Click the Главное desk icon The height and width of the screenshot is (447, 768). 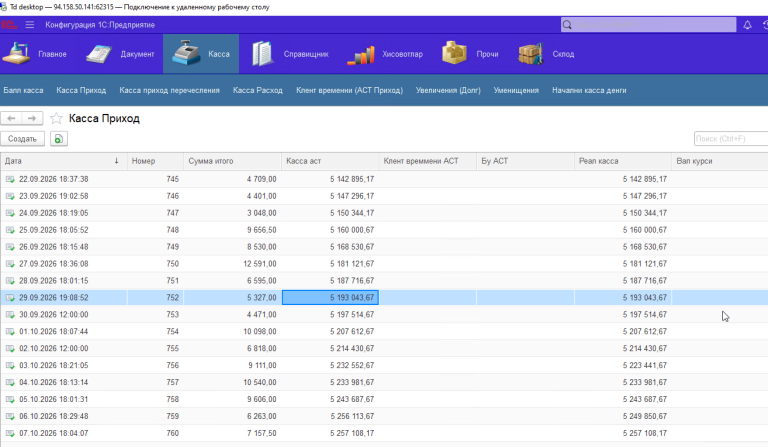point(17,54)
